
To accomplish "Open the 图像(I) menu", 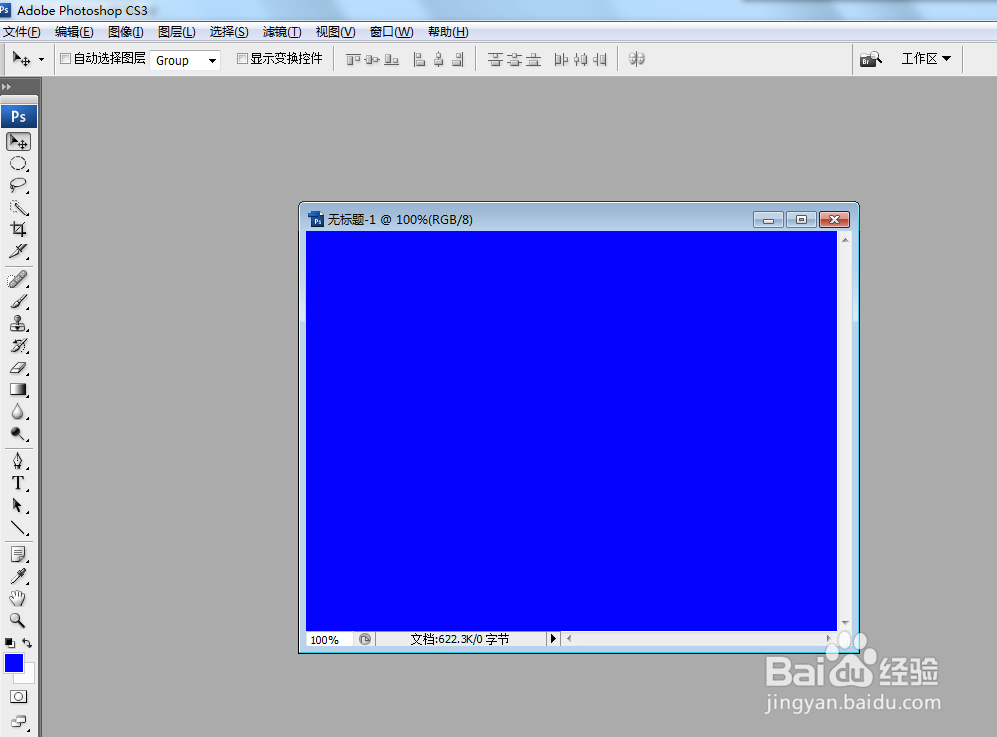I will [125, 32].
